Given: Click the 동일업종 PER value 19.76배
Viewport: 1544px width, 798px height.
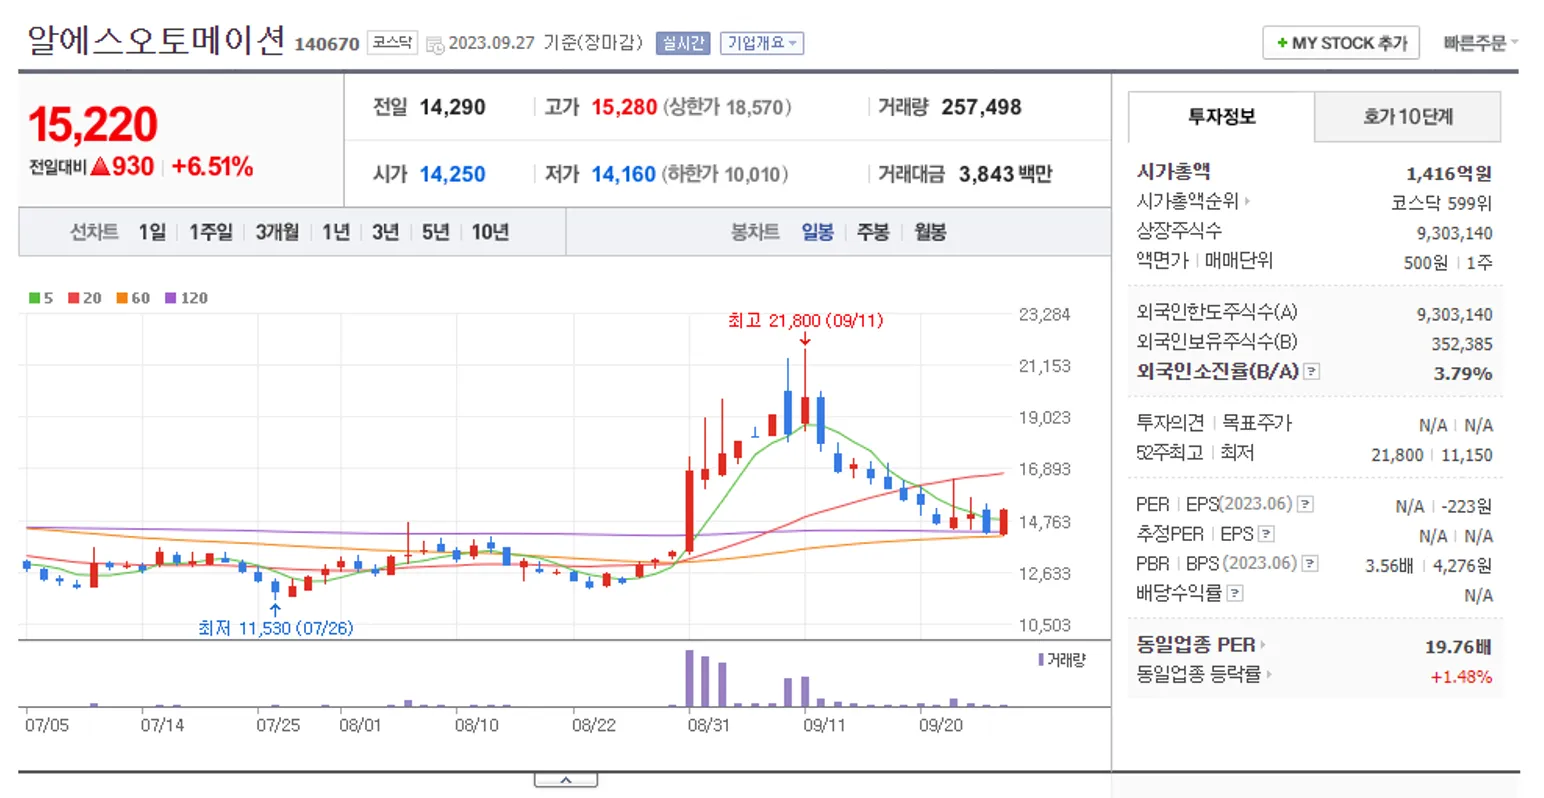Looking at the screenshot, I should pyautogui.click(x=1458, y=647).
